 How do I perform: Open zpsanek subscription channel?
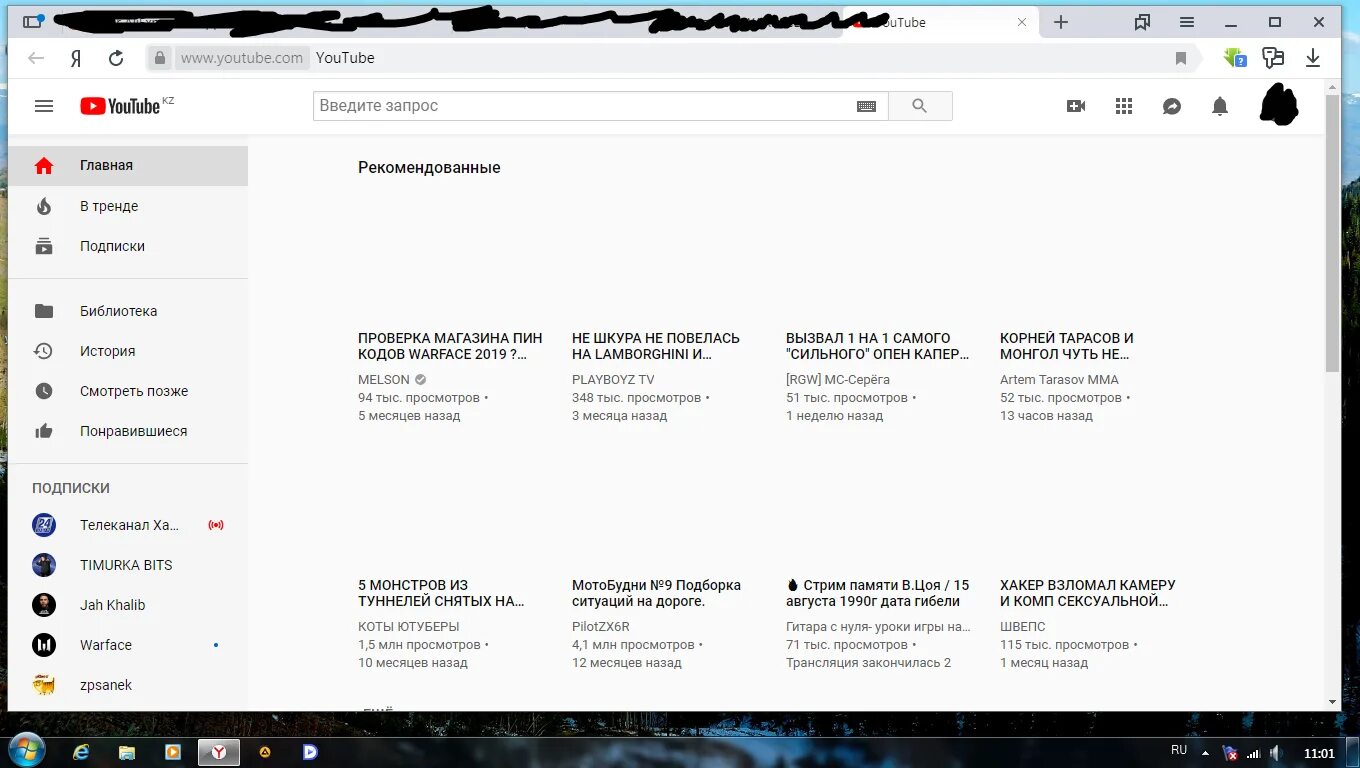(x=128, y=685)
